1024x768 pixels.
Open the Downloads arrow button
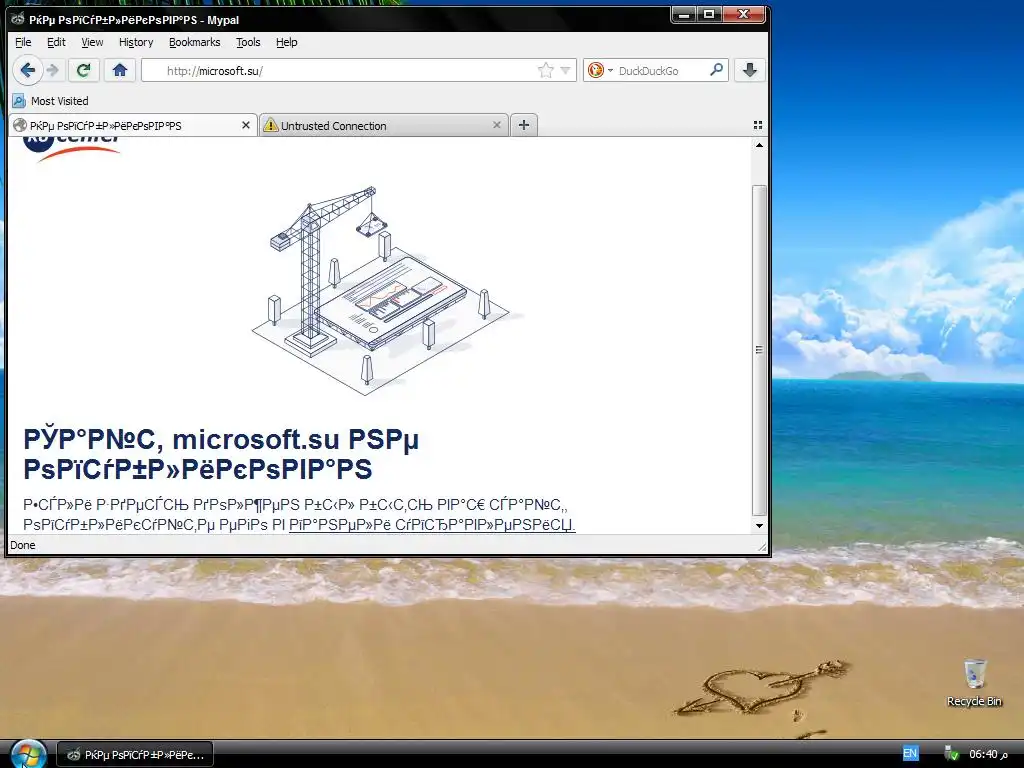(x=750, y=70)
